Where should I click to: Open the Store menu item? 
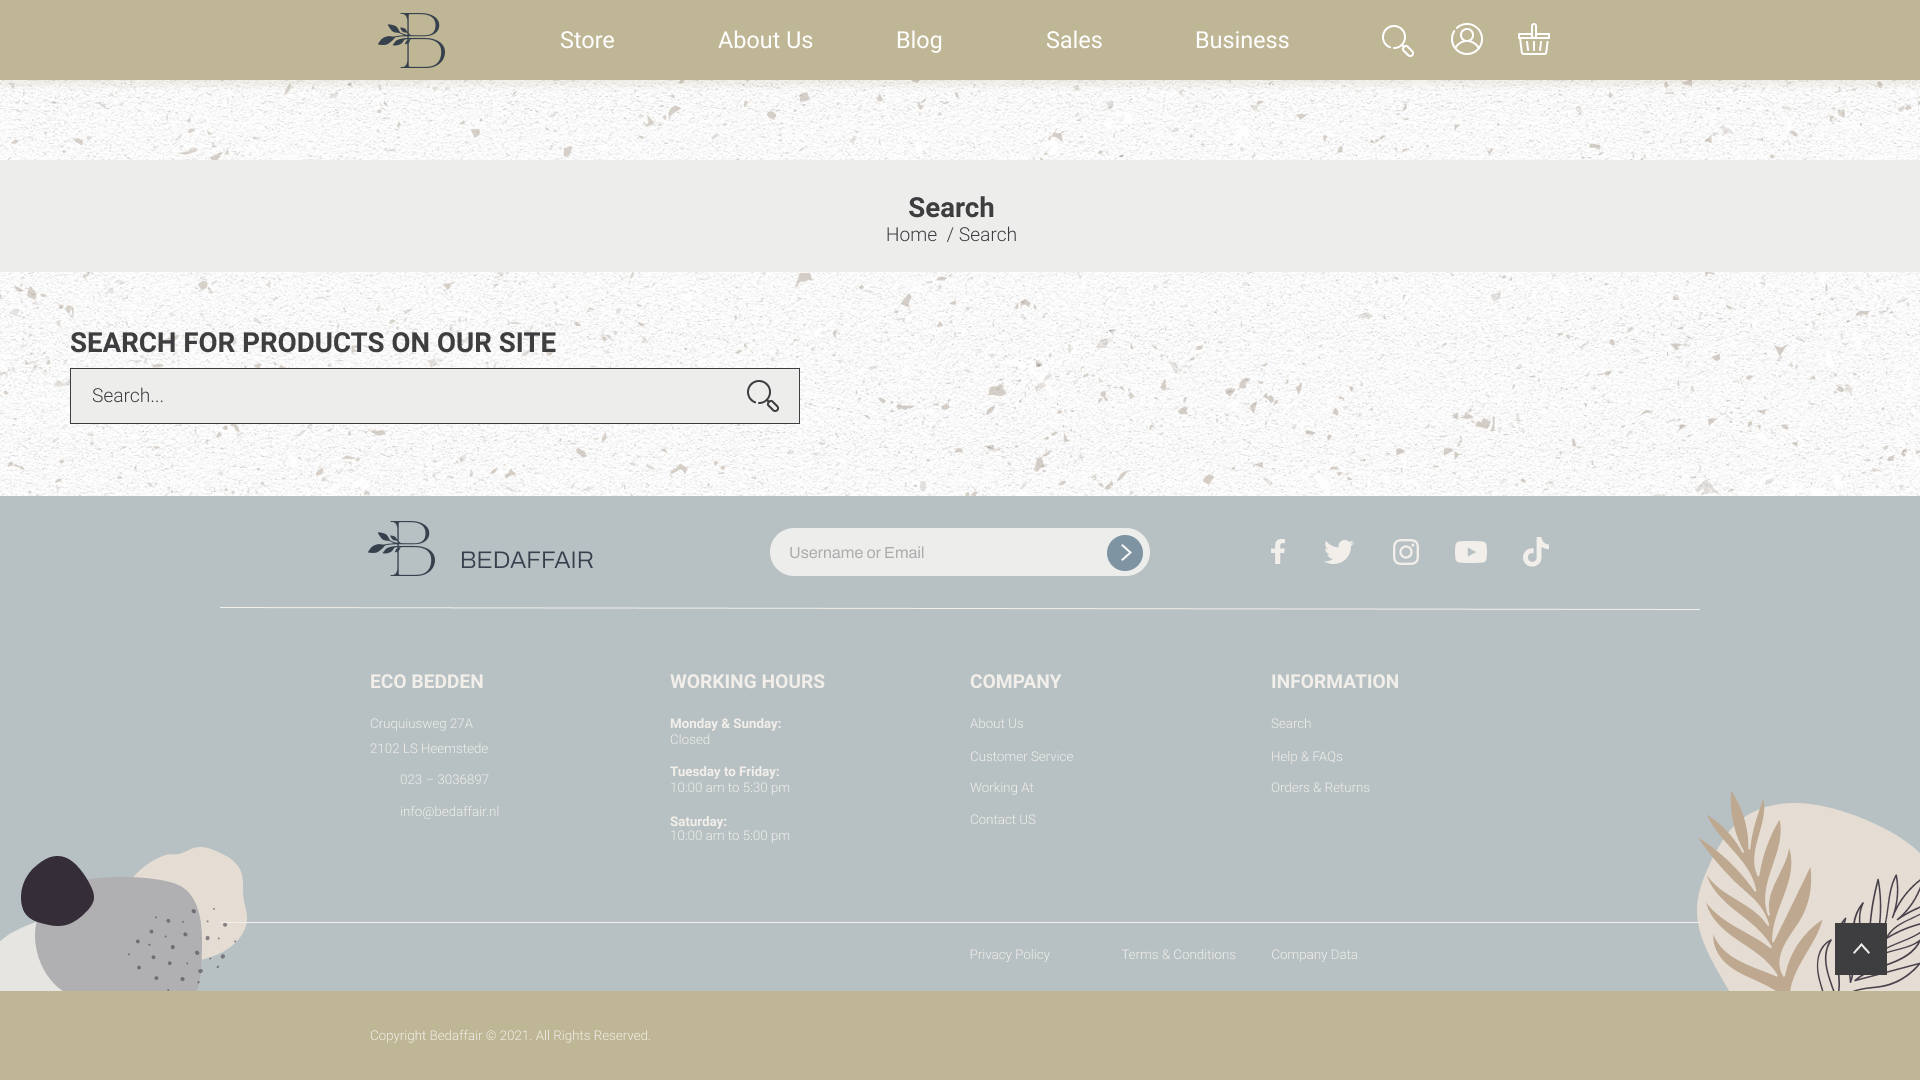pyautogui.click(x=587, y=41)
